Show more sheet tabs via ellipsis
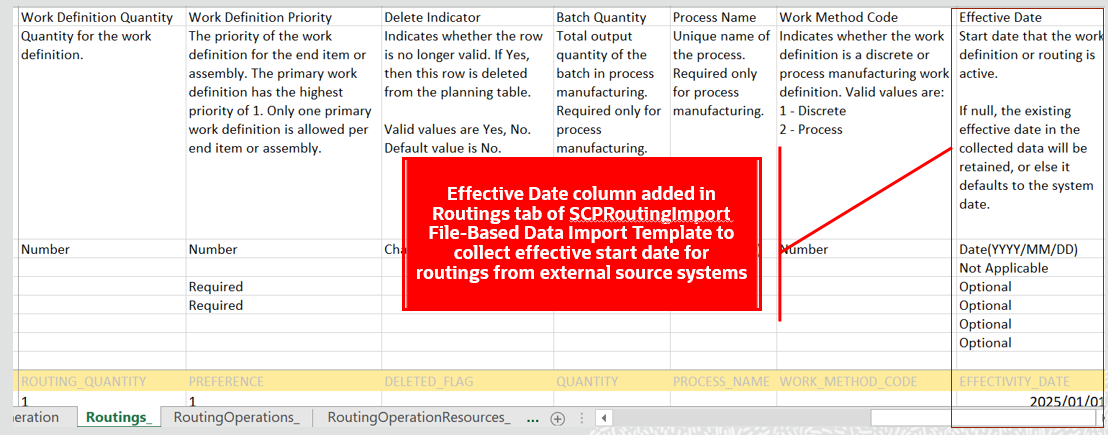This screenshot has width=1108, height=435. coord(534,418)
